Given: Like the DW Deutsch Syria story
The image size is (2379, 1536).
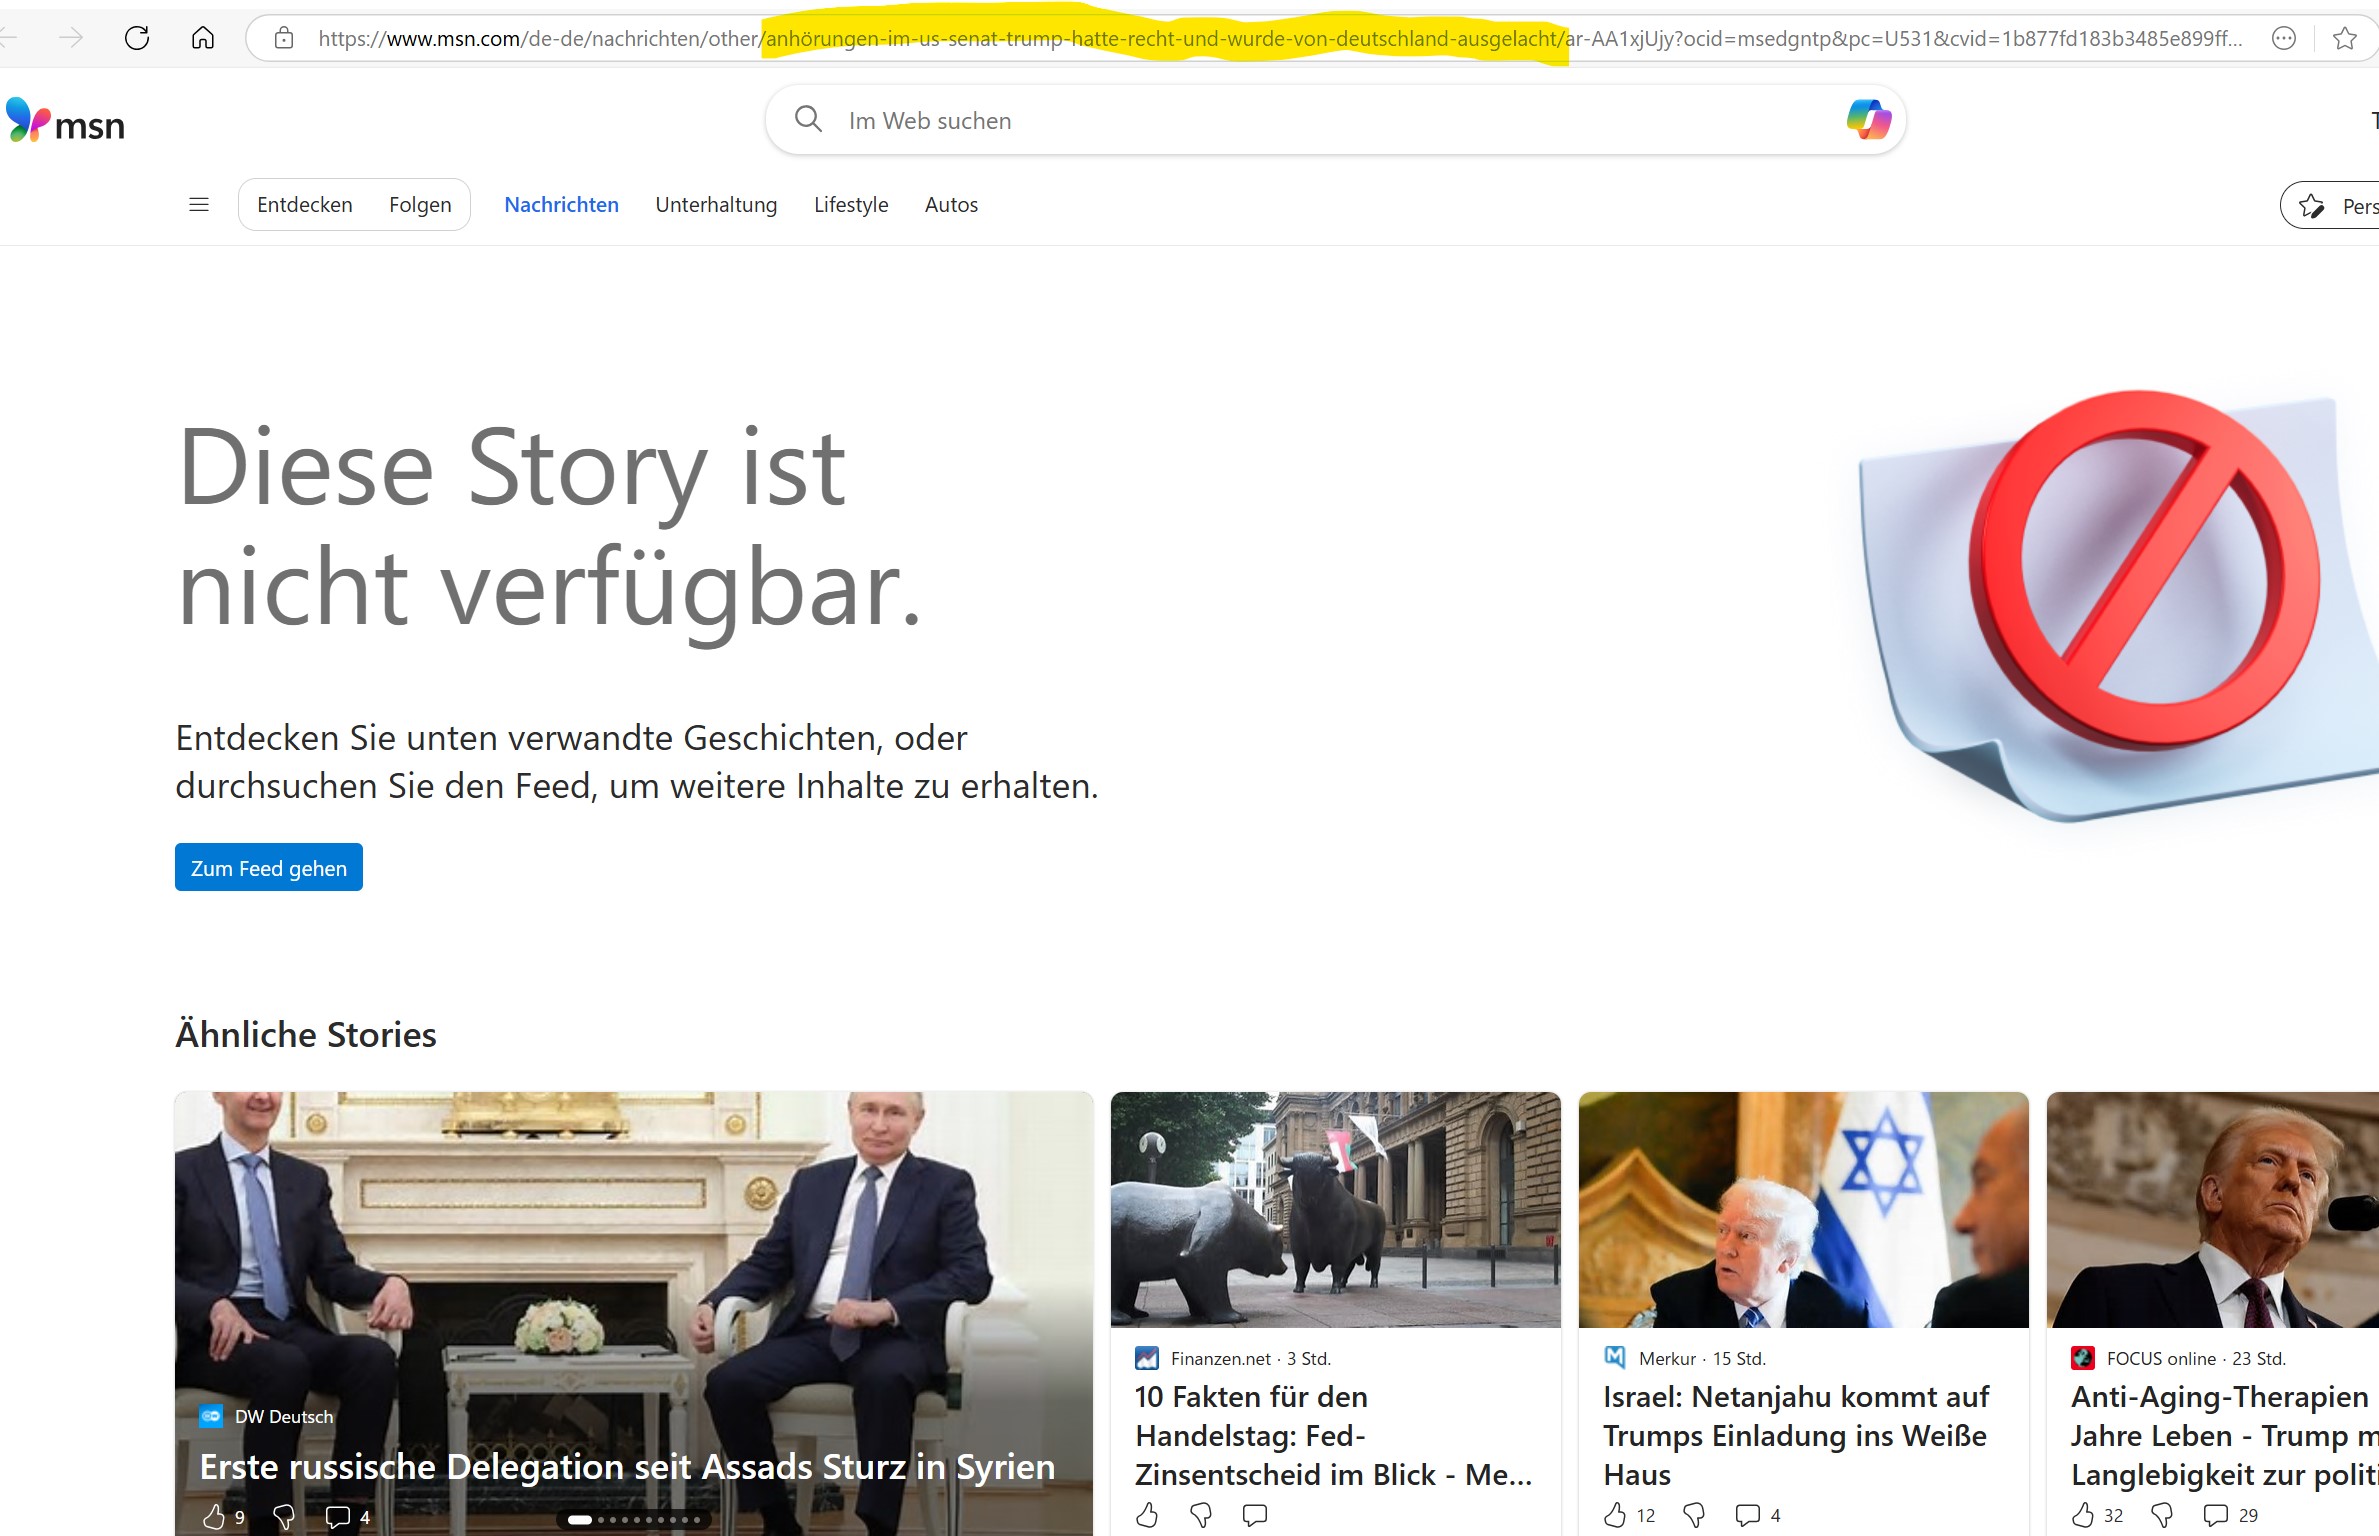Looking at the screenshot, I should click(x=214, y=1516).
